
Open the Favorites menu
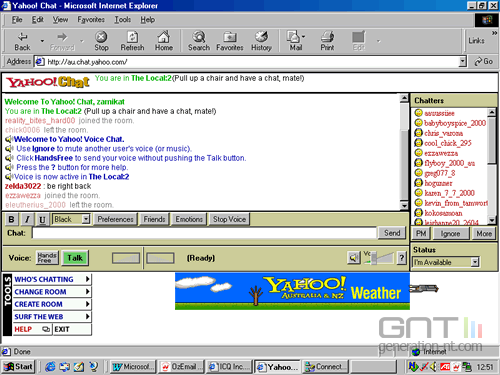pos(91,20)
